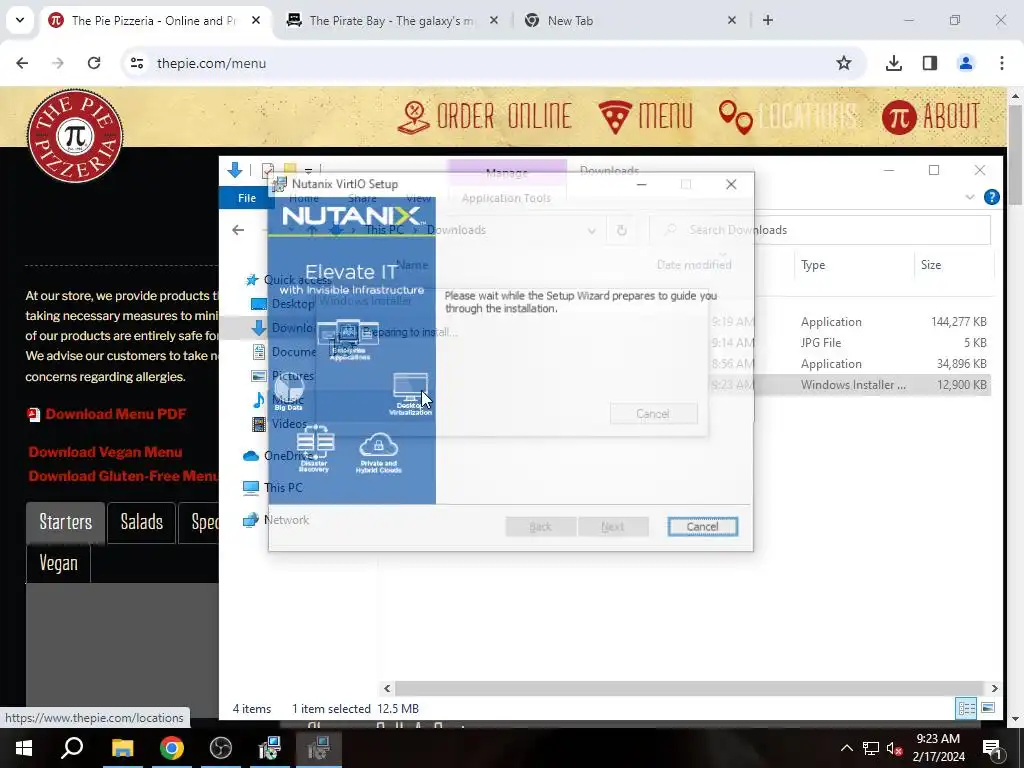The image size is (1024, 768).
Task: Click the Chrome back navigation arrow
Action: click(22, 63)
